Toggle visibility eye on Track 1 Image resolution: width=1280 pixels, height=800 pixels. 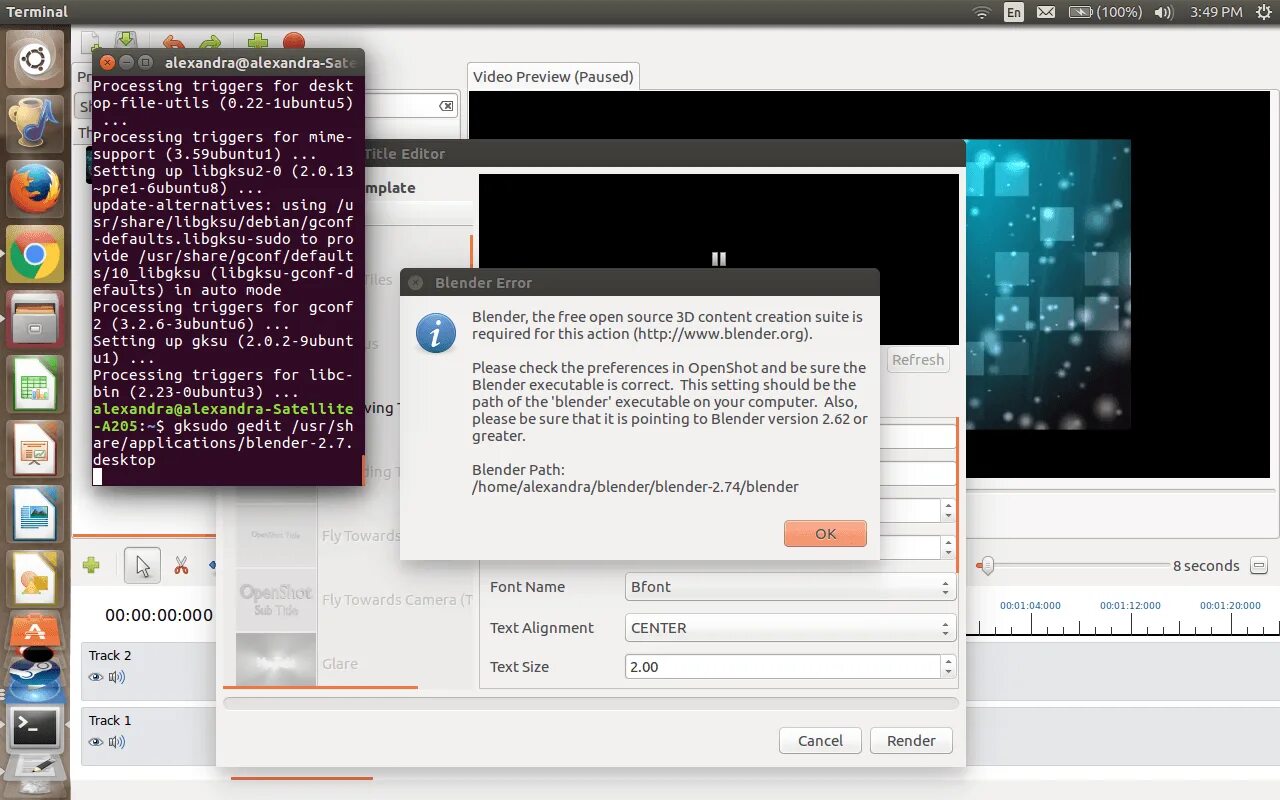pyautogui.click(x=96, y=742)
